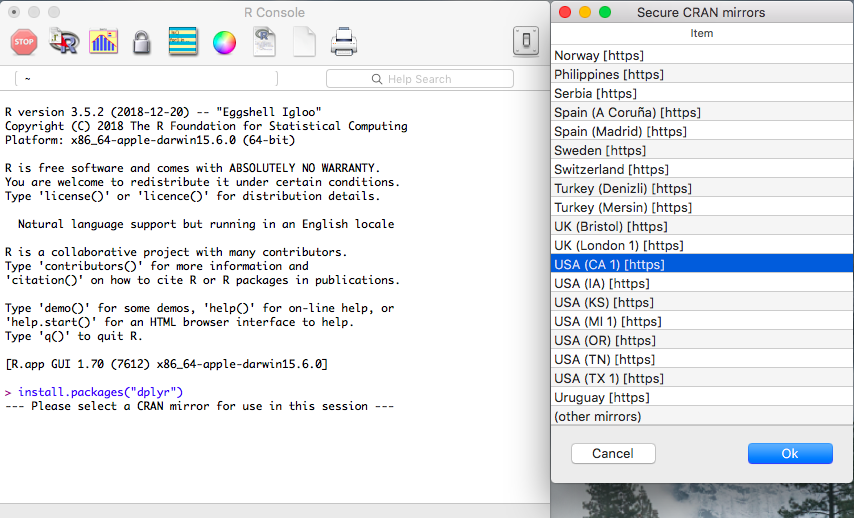
Task: Close the Secure CRAN mirrors window
Action: click(x=565, y=12)
